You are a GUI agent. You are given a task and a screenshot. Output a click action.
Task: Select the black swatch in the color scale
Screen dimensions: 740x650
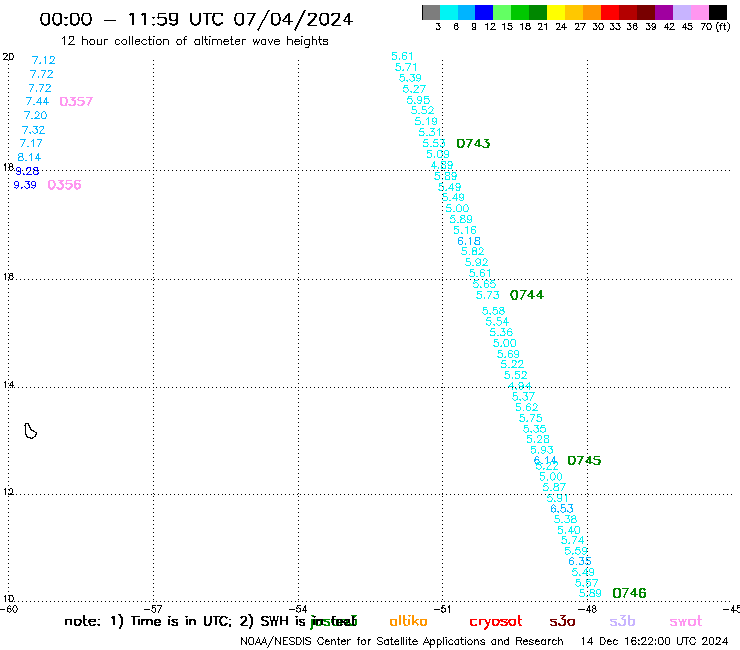pos(717,12)
